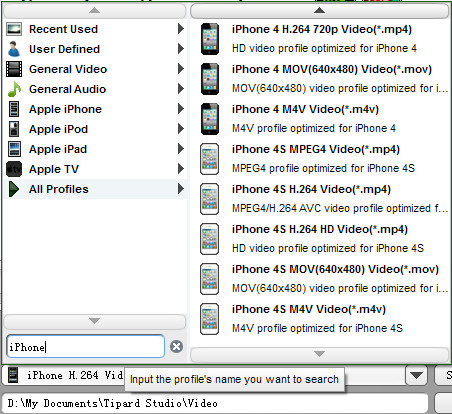Click the iPhone 4S M4V Video phone icon
The height and width of the screenshot is (414, 452).
tap(209, 319)
